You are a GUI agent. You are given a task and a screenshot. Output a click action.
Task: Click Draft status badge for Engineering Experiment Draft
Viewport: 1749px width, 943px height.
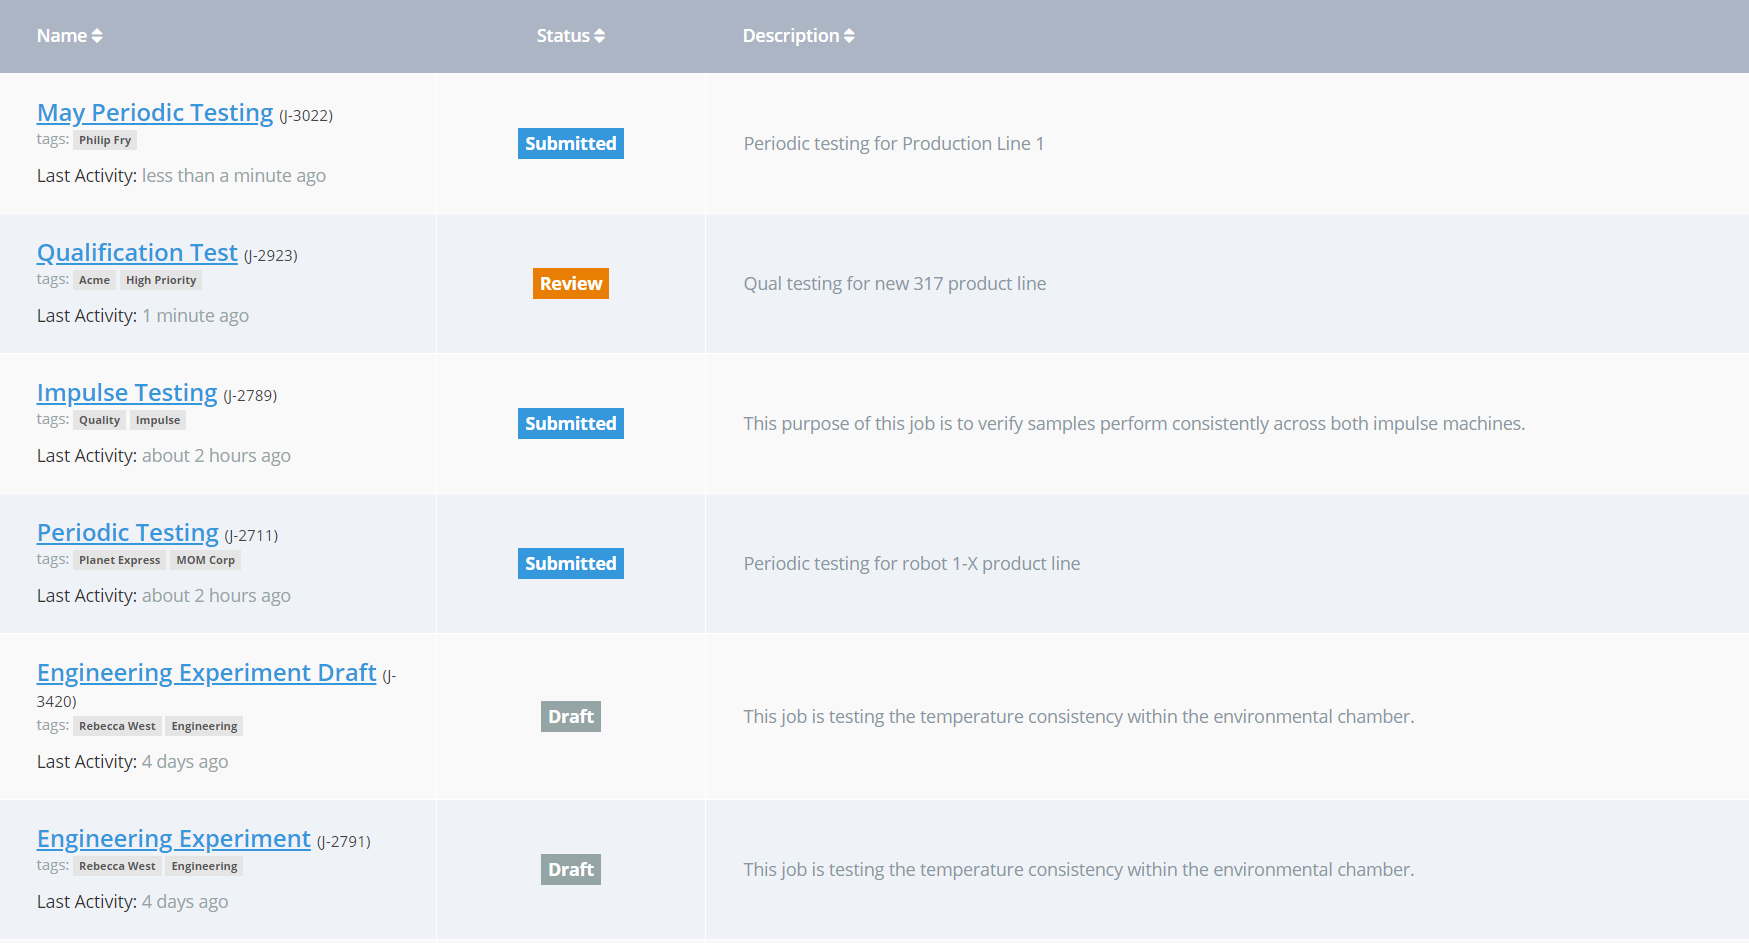571,717
